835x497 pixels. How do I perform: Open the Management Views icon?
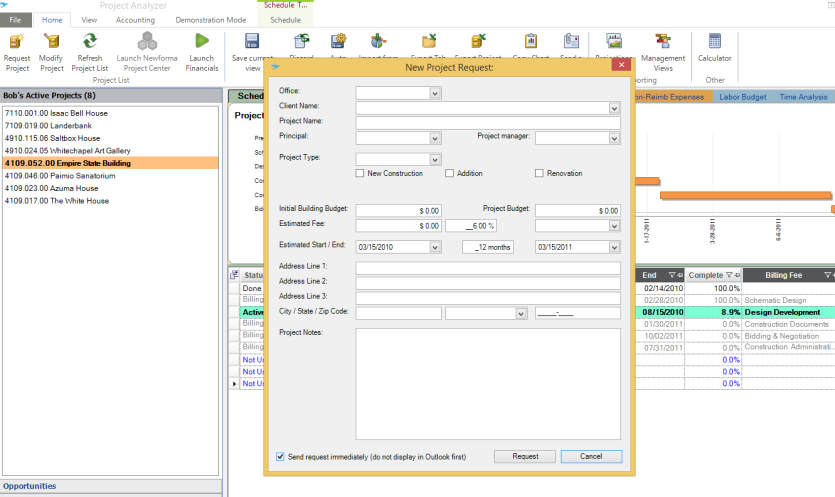click(663, 42)
